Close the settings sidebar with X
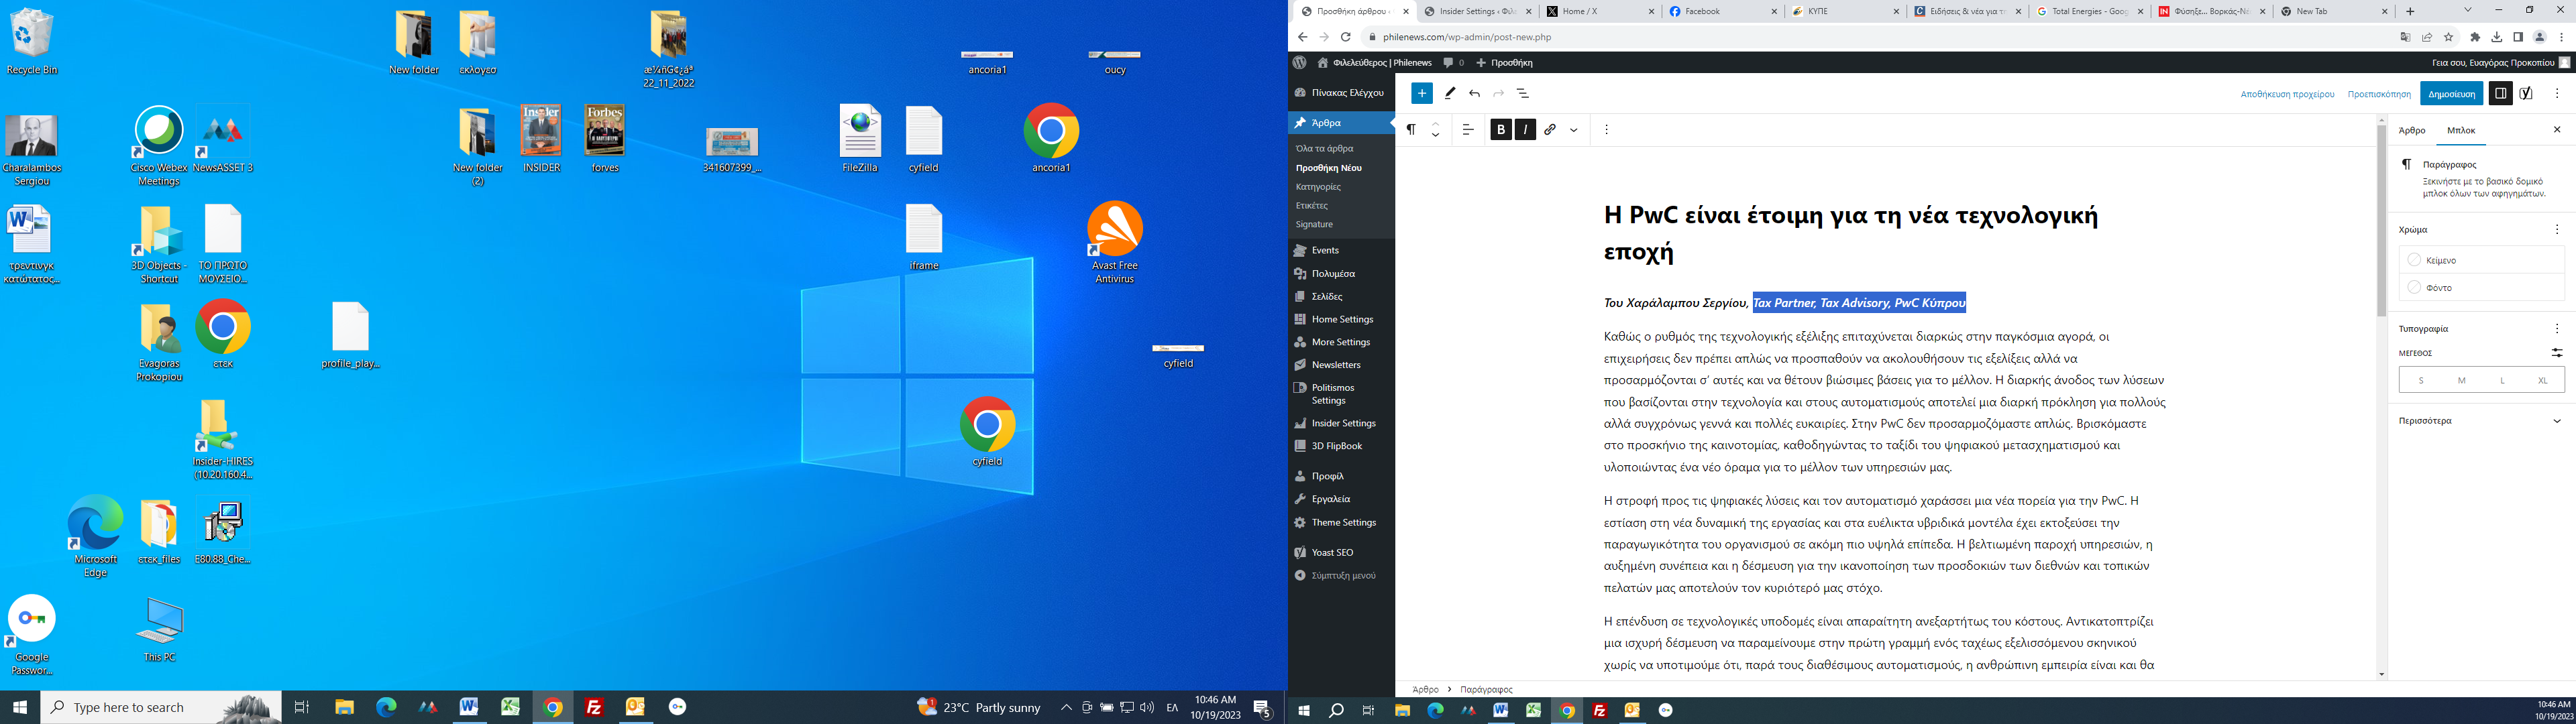2576x724 pixels. click(2557, 130)
